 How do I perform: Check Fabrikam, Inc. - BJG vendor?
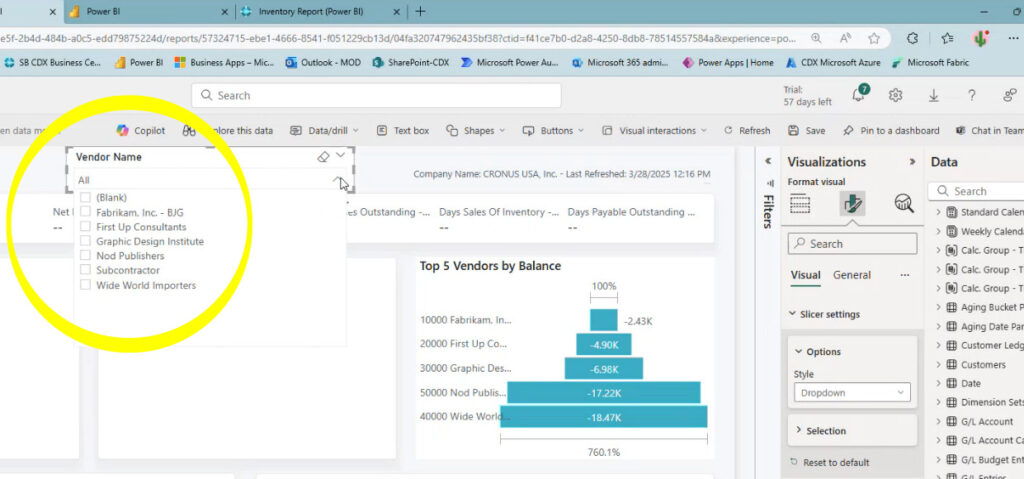(x=85, y=212)
